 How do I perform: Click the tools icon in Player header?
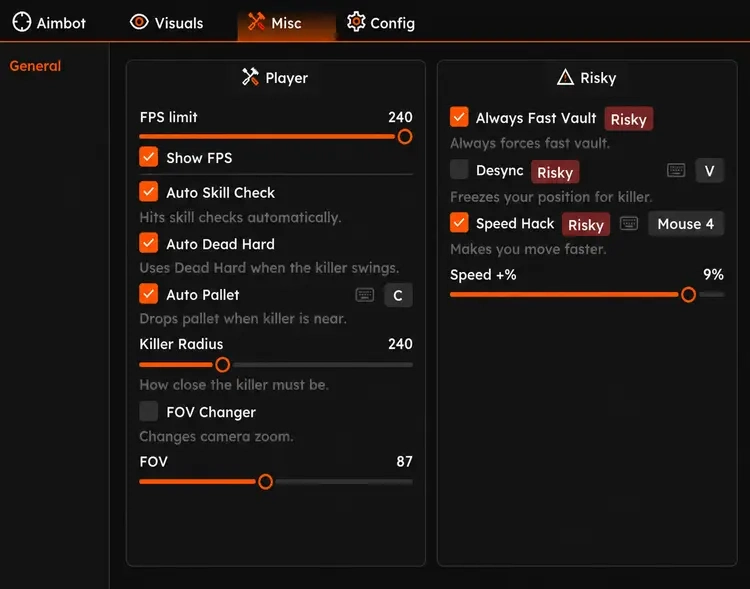coord(250,77)
